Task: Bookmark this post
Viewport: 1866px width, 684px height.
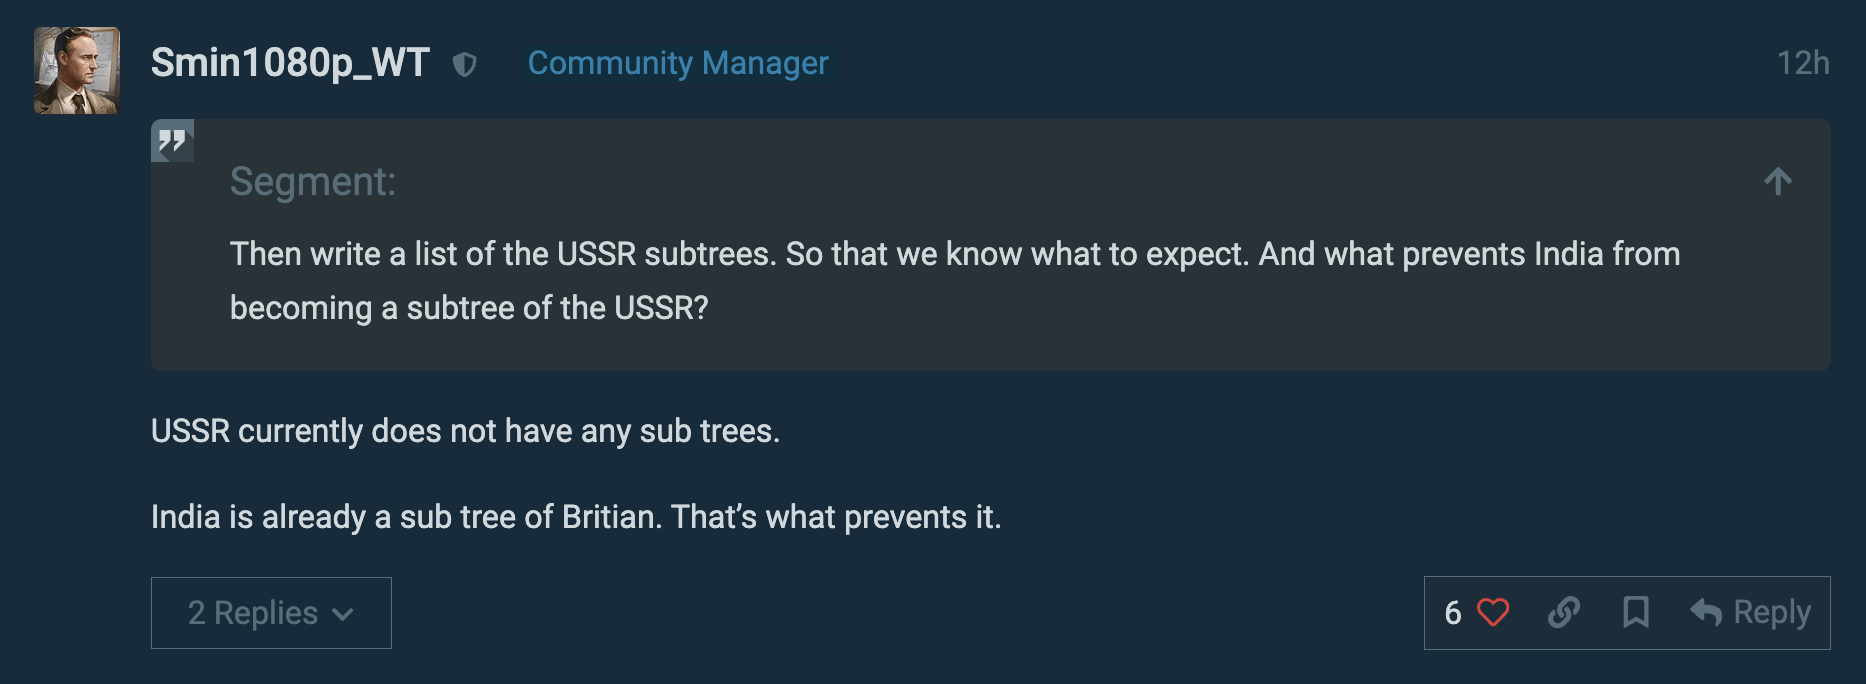Action: pos(1635,612)
